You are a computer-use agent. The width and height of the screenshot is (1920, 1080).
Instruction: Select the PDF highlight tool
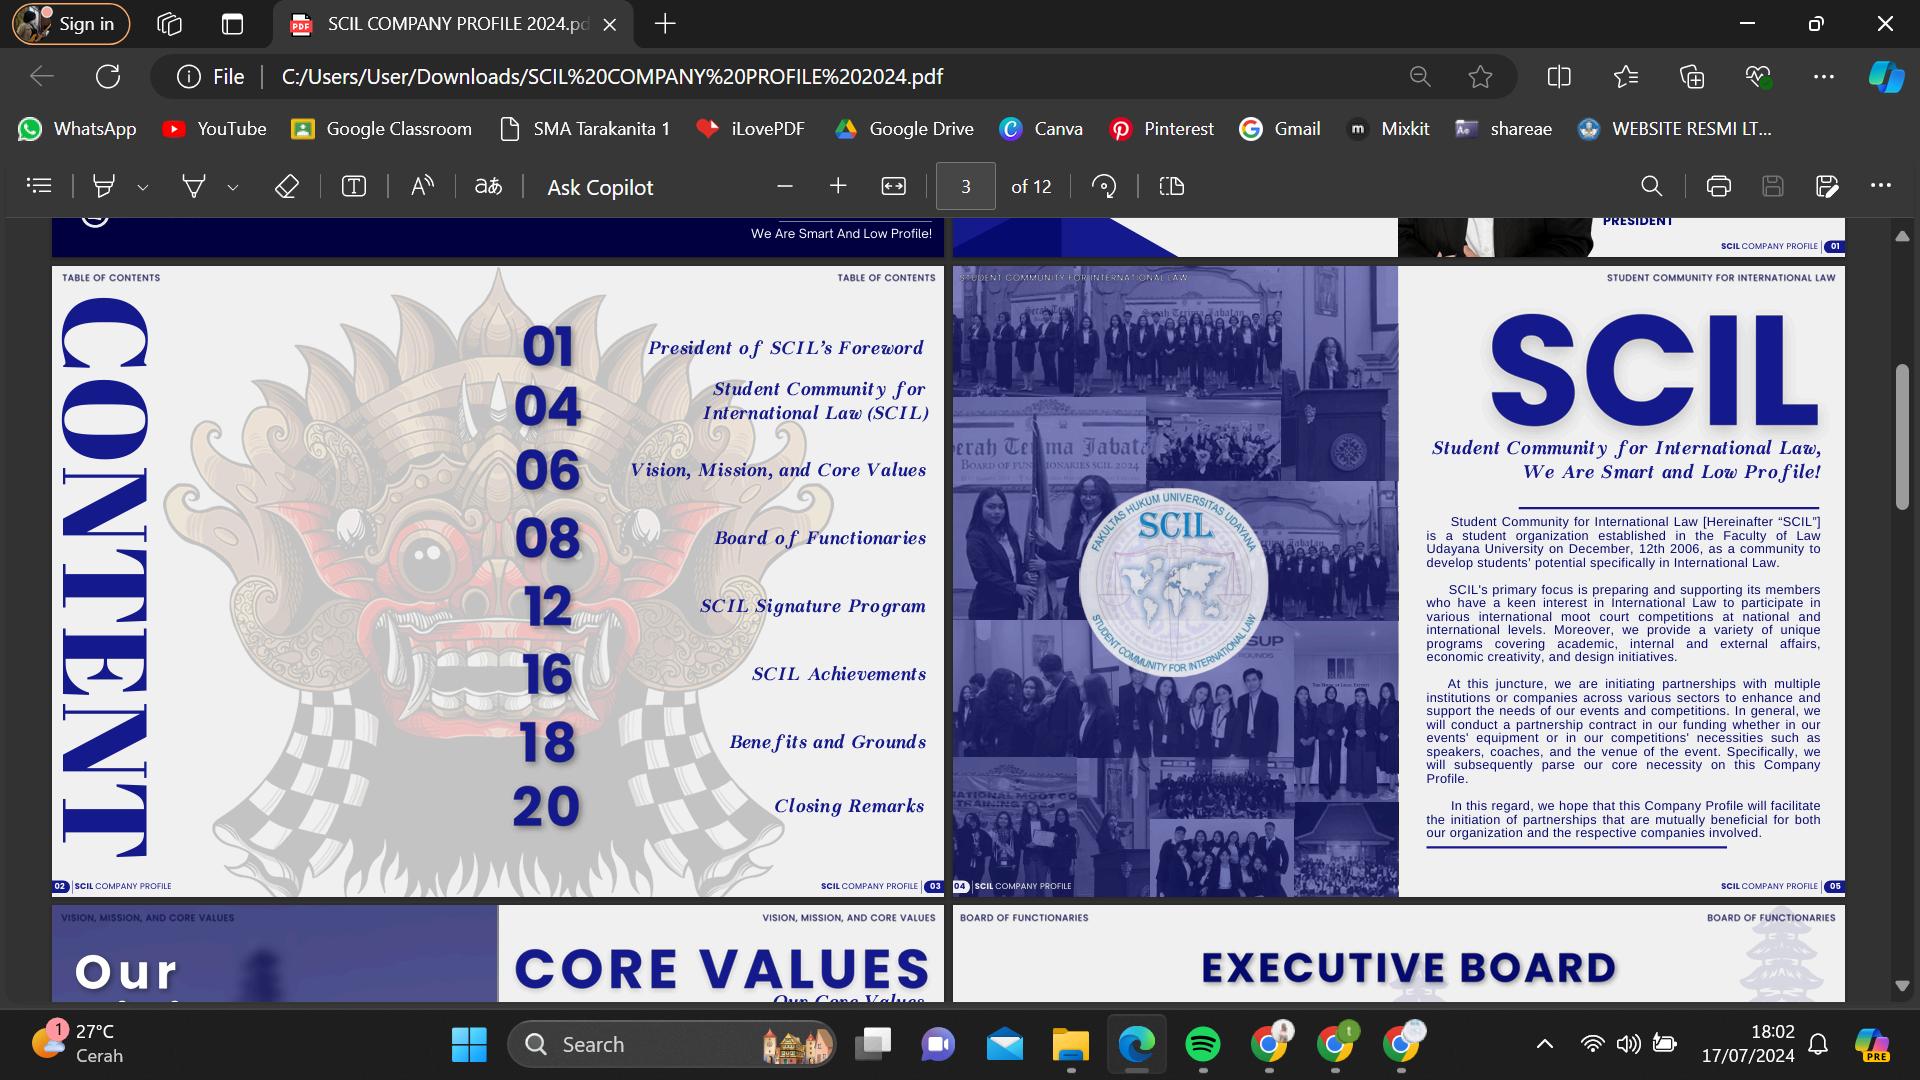pyautogui.click(x=103, y=186)
